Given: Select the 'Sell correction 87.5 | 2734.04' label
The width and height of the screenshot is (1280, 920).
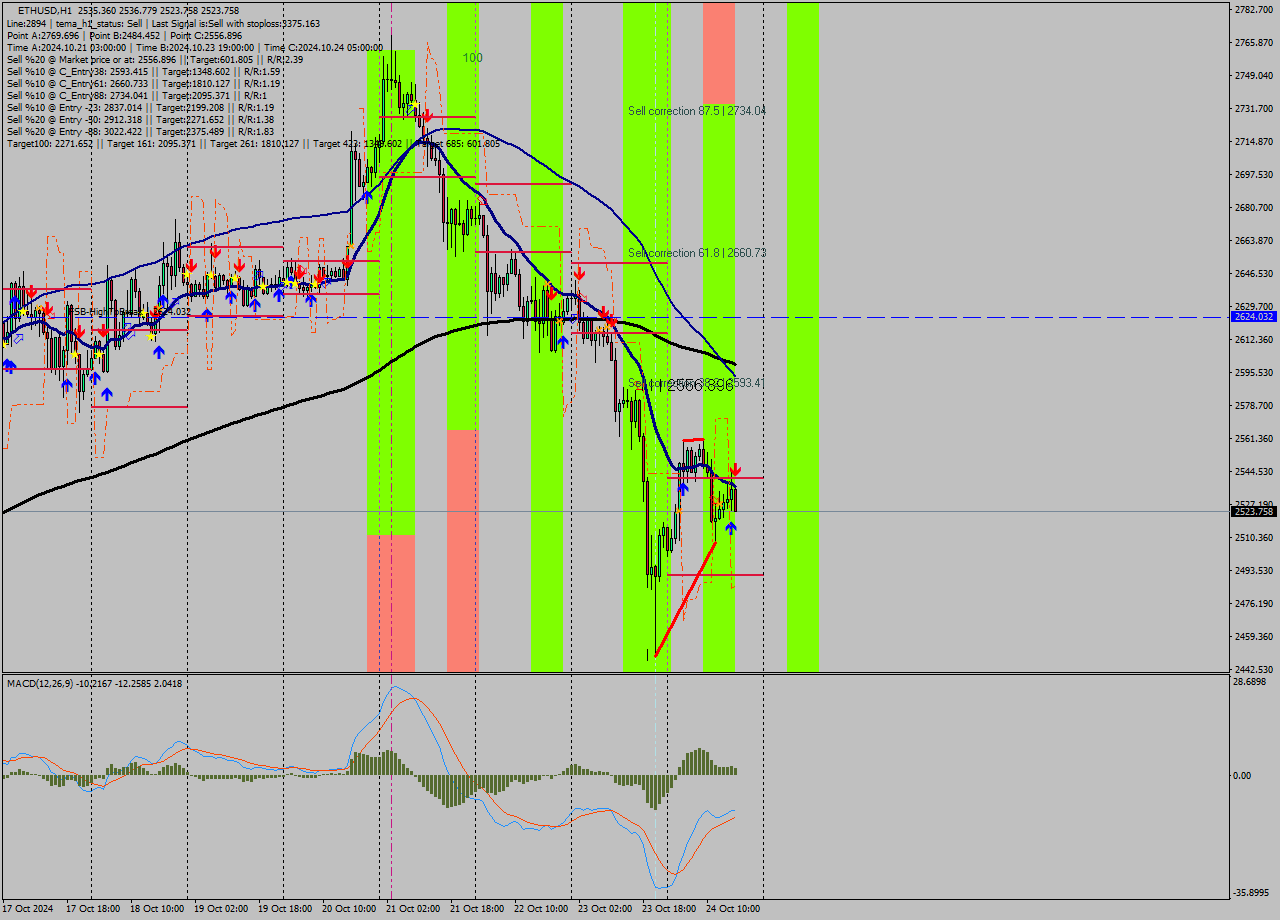Looking at the screenshot, I should (697, 111).
